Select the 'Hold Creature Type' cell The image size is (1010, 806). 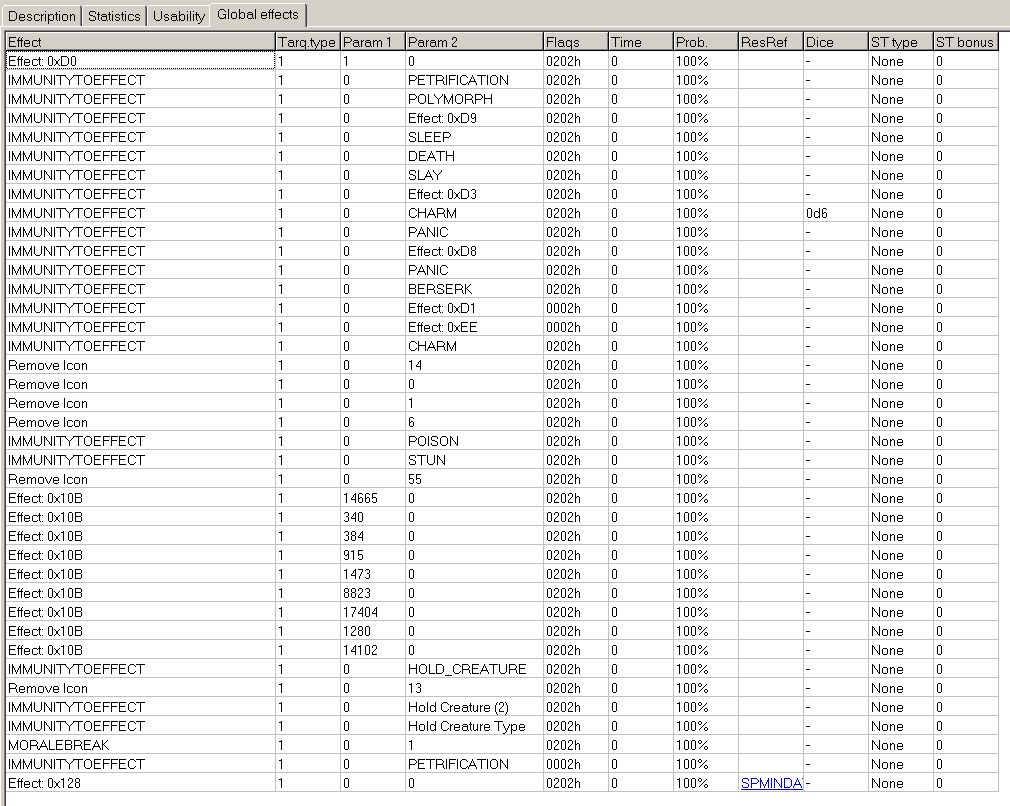[x=474, y=727]
